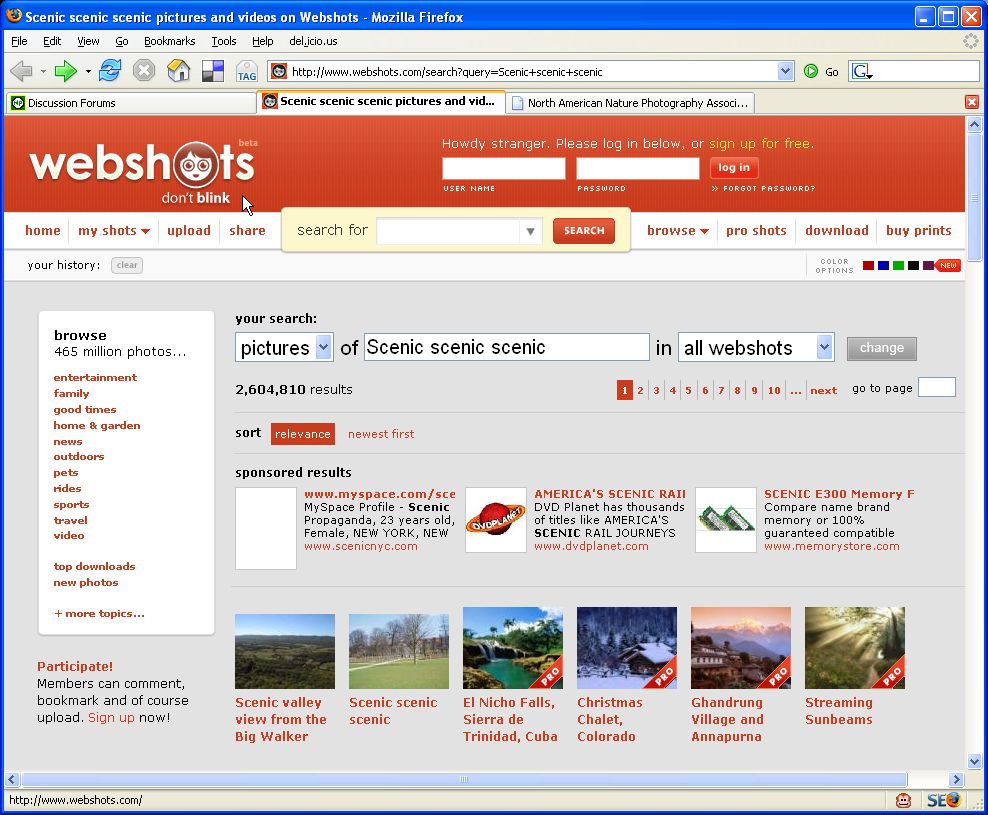Viewport: 988px width, 815px height.
Task: Click the Webshots logo
Action: [x=143, y=171]
